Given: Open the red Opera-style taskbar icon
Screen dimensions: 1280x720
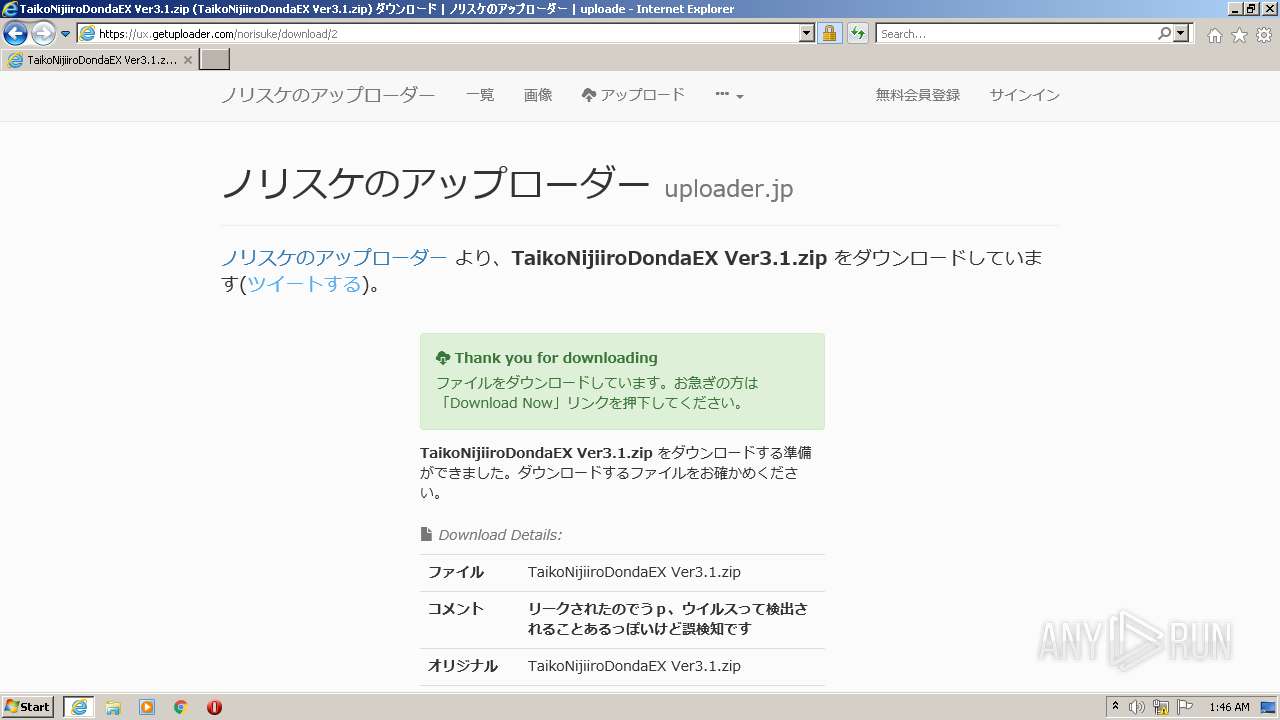Looking at the screenshot, I should click(x=214, y=707).
